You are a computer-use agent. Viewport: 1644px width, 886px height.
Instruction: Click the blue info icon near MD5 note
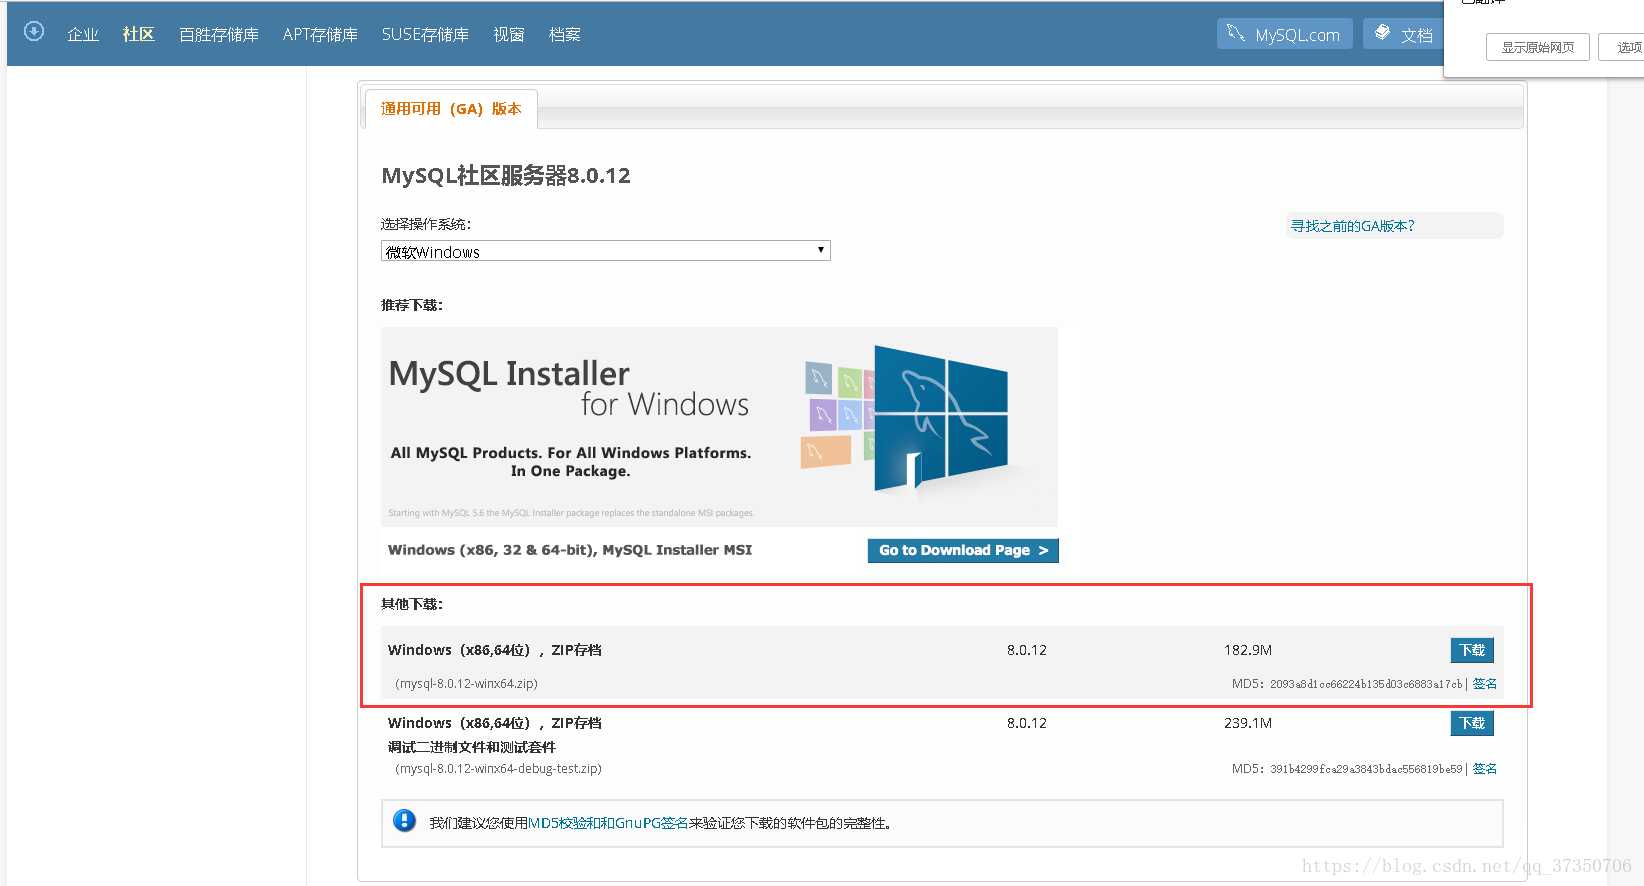point(404,821)
